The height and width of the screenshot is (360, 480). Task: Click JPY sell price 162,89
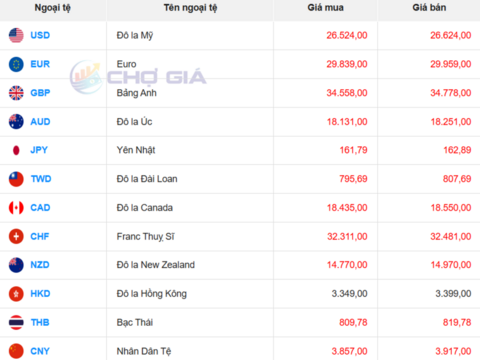point(457,150)
